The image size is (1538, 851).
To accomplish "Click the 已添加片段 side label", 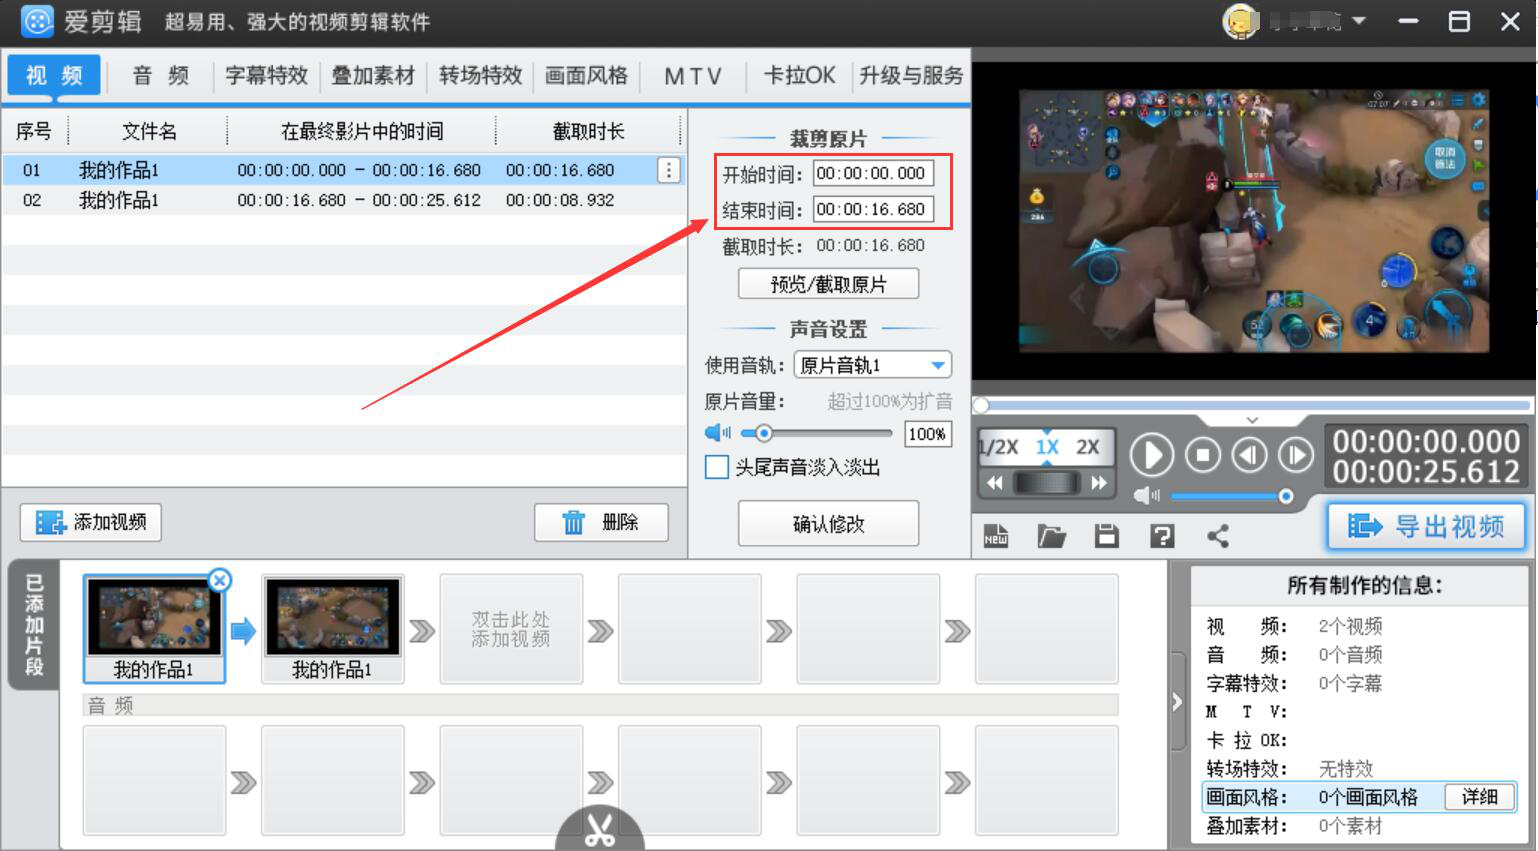I will (x=33, y=626).
